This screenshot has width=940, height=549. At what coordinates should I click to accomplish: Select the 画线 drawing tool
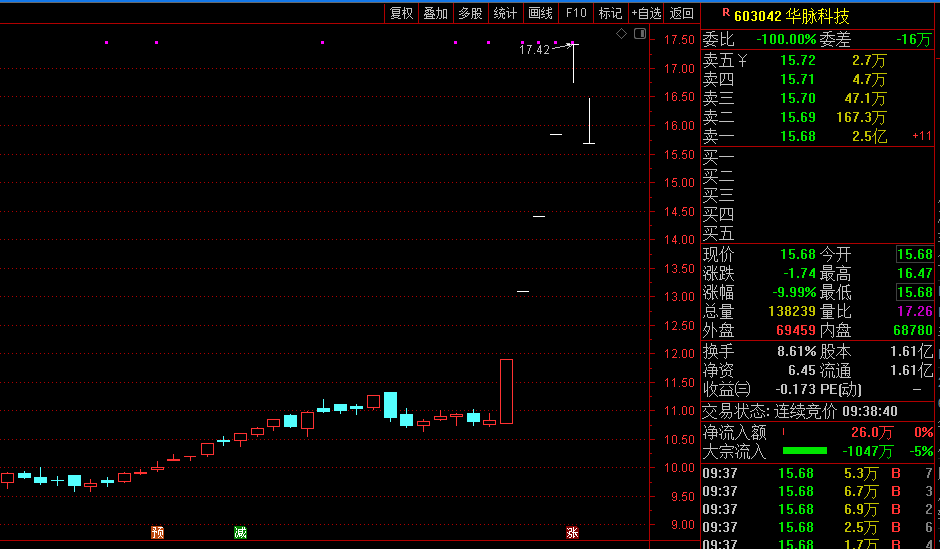[541, 13]
